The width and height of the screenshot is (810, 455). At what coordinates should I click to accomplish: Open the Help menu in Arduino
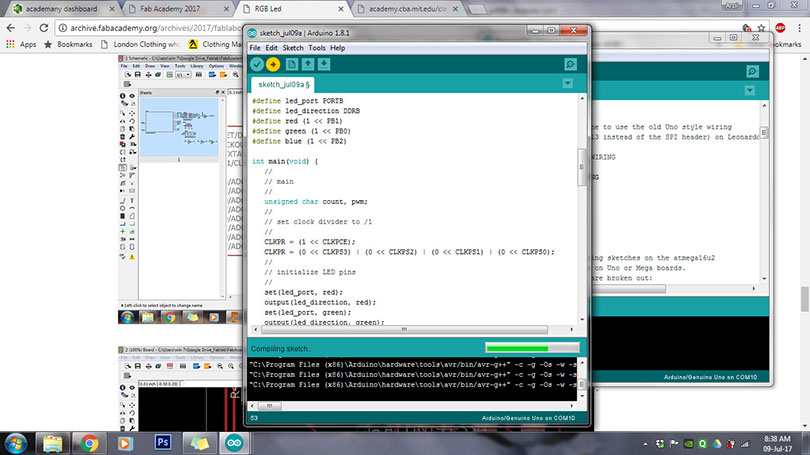click(x=337, y=48)
